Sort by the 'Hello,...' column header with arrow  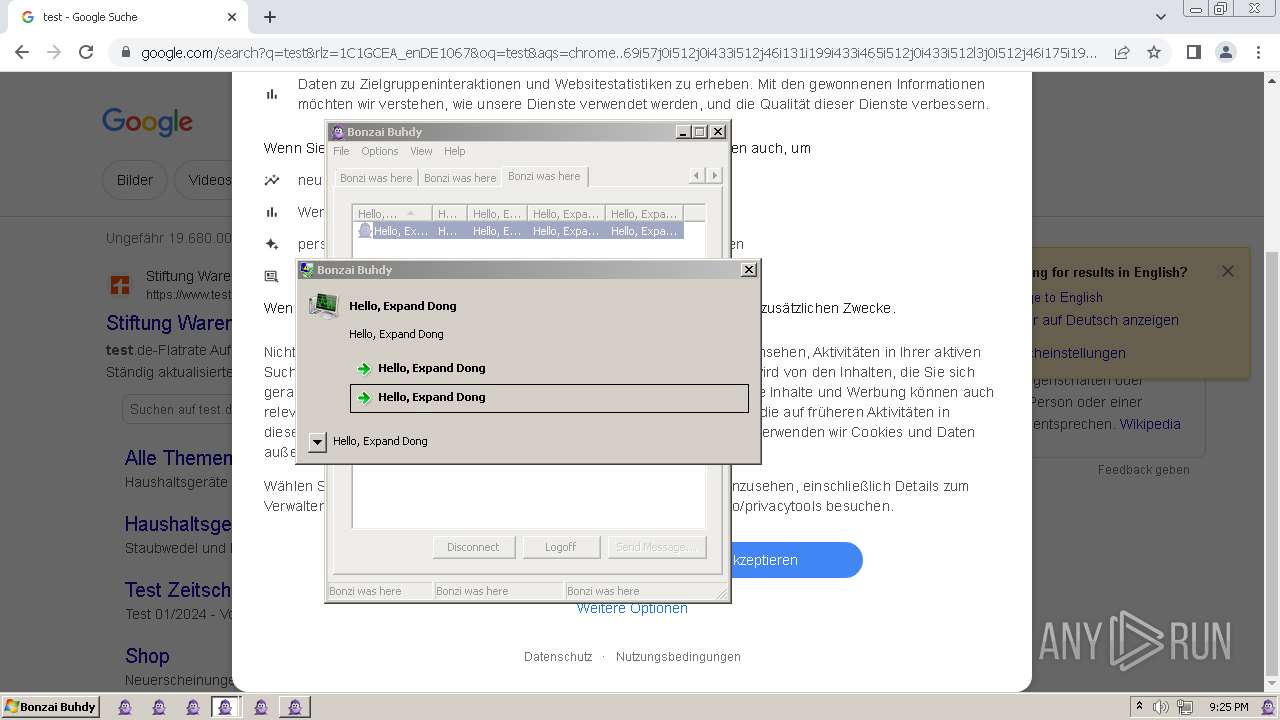(x=392, y=213)
